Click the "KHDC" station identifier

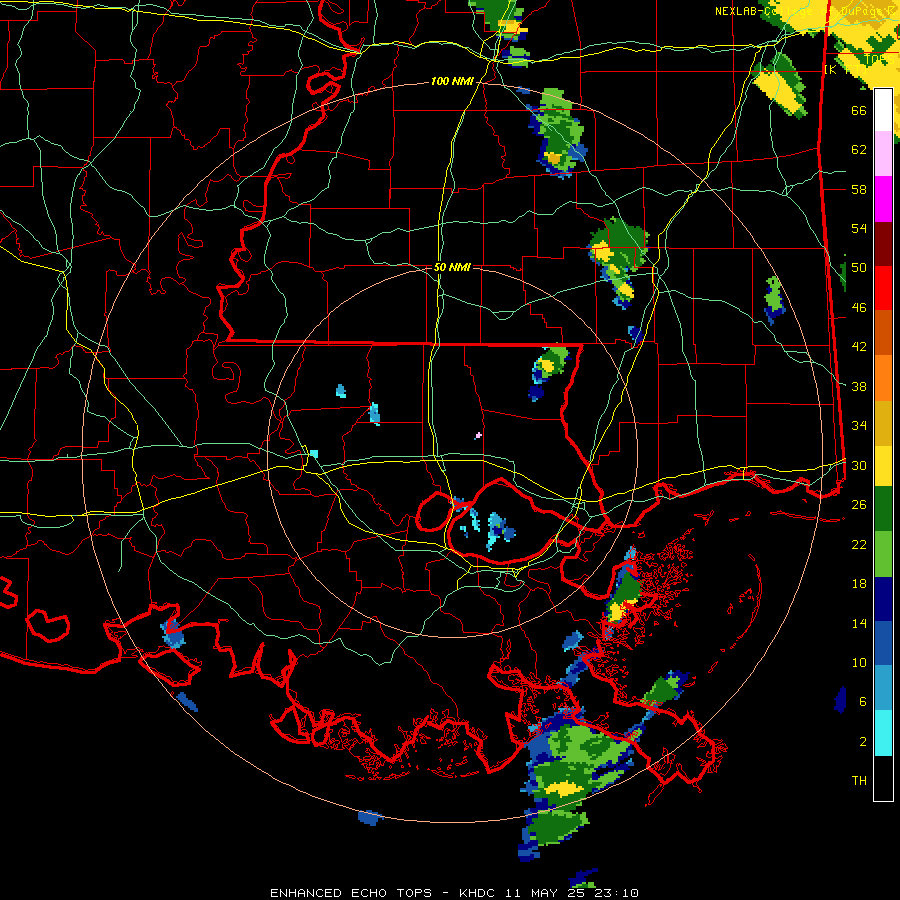[x=479, y=893]
